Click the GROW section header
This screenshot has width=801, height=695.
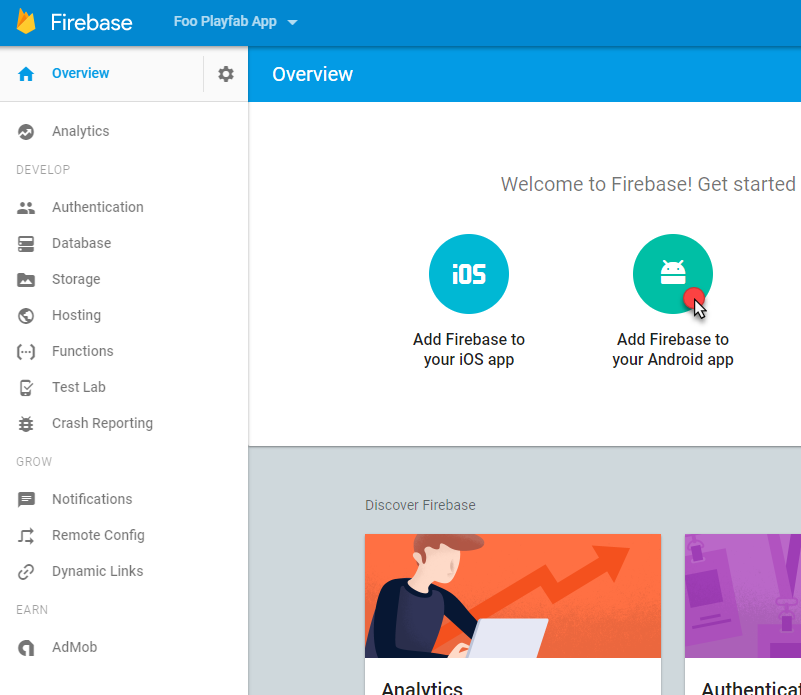(x=34, y=461)
